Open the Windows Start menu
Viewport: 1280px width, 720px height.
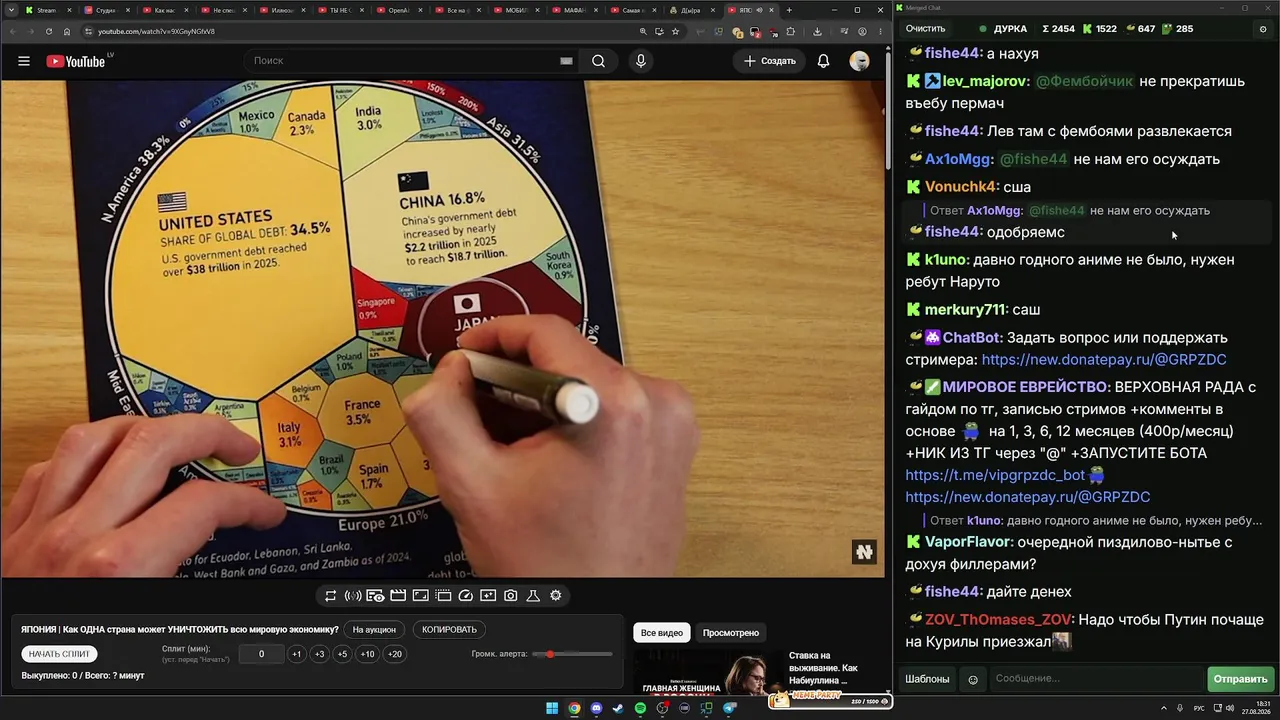pos(552,709)
